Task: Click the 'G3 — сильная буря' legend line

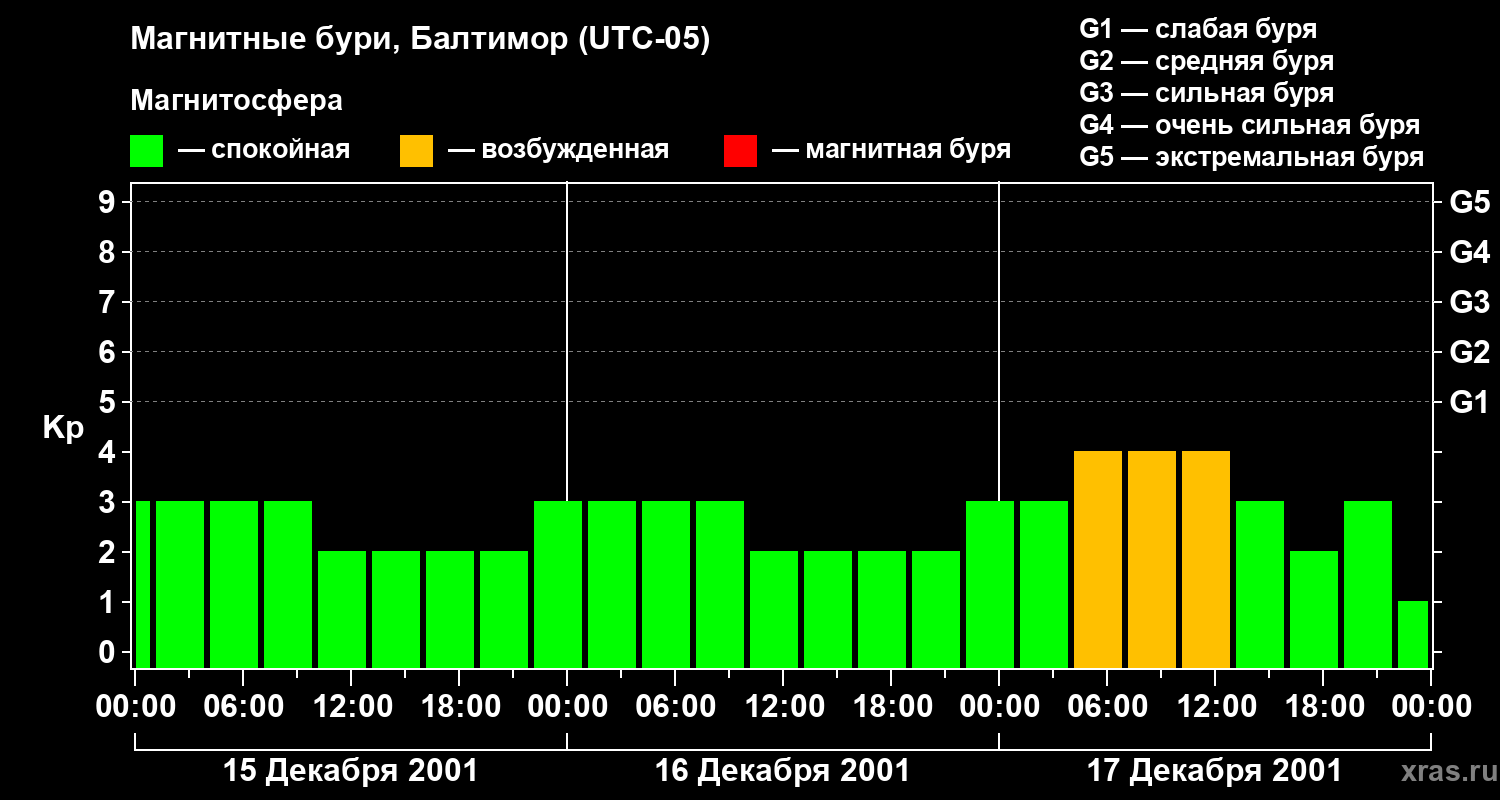Action: pos(1206,93)
